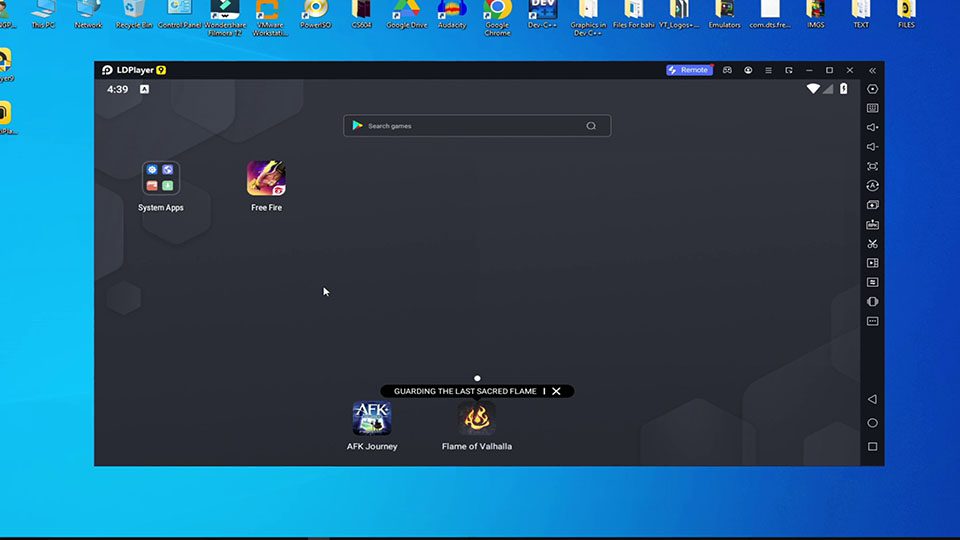Click the volume up icon in sidebar
960x540 pixels.
pyautogui.click(x=872, y=127)
